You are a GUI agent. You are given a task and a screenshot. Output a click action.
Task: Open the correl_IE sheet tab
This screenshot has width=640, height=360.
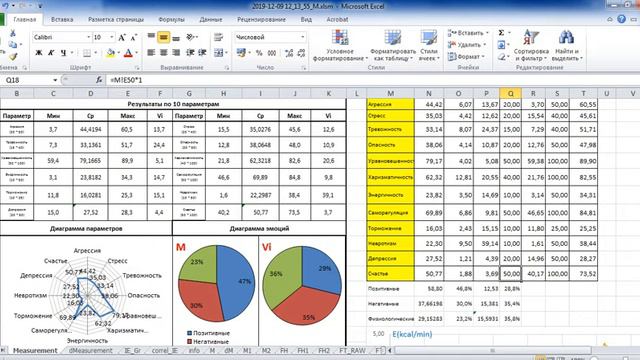(x=165, y=350)
